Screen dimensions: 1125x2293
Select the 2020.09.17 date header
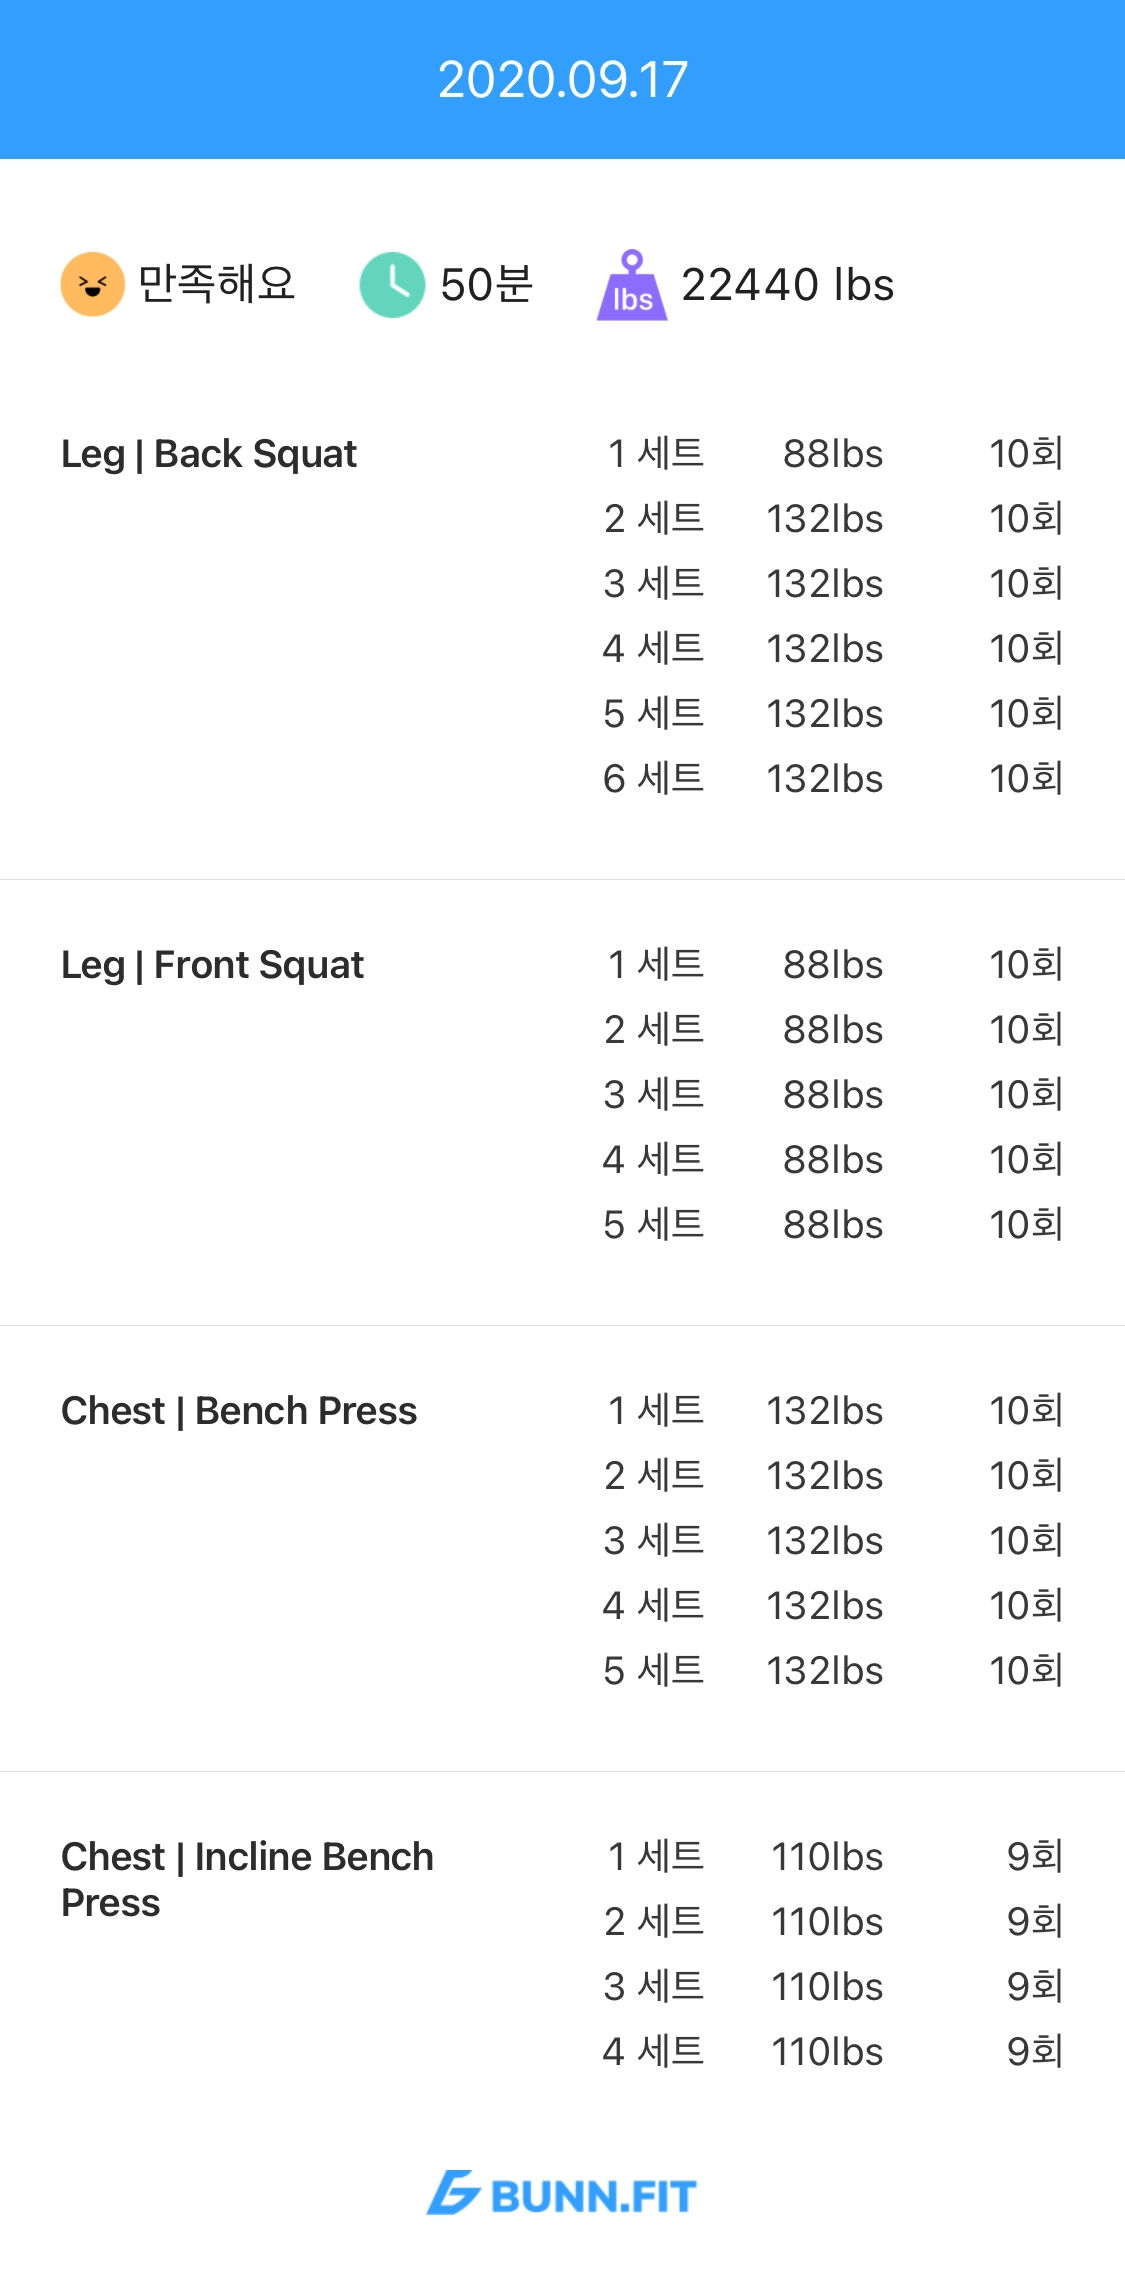562,80
